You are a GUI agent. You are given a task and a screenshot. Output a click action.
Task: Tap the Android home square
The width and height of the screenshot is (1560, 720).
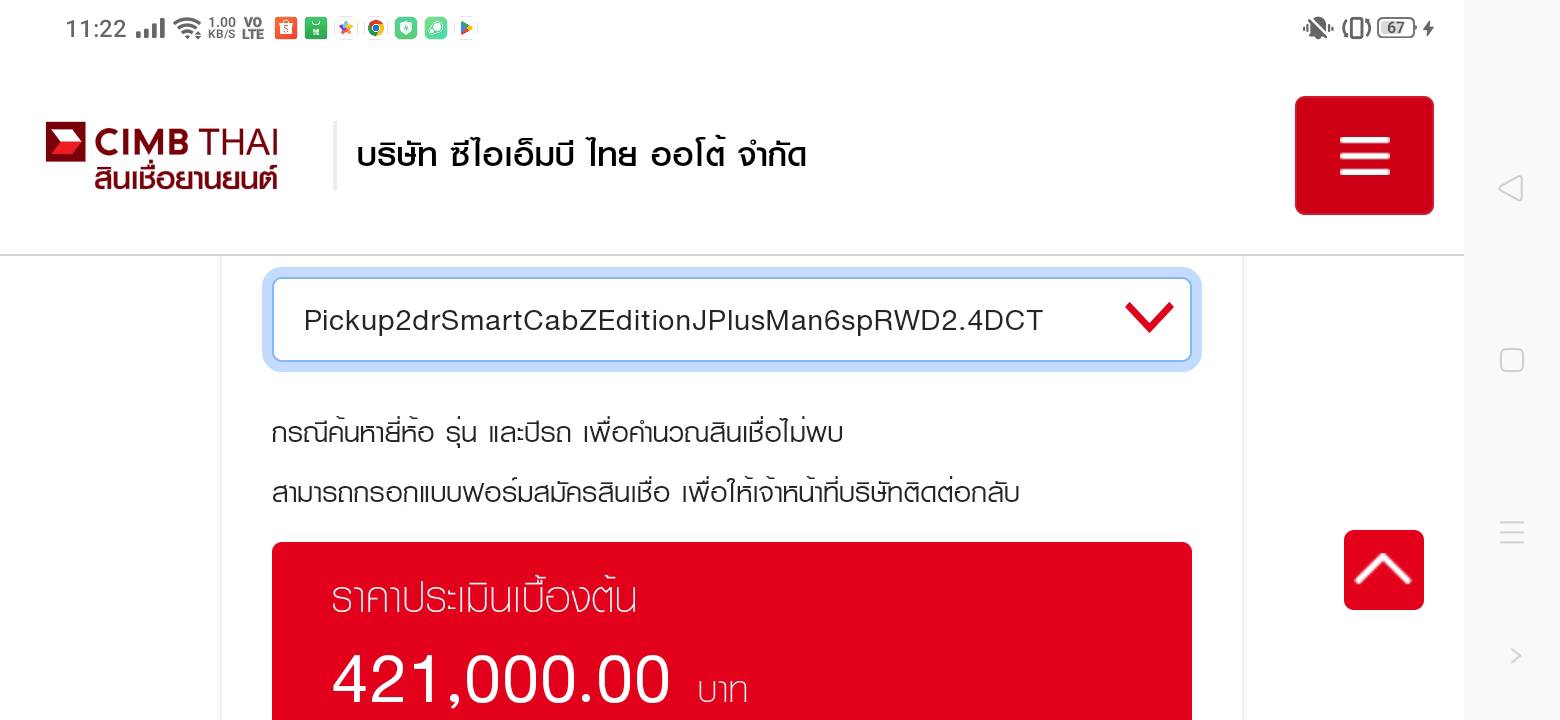[1512, 360]
